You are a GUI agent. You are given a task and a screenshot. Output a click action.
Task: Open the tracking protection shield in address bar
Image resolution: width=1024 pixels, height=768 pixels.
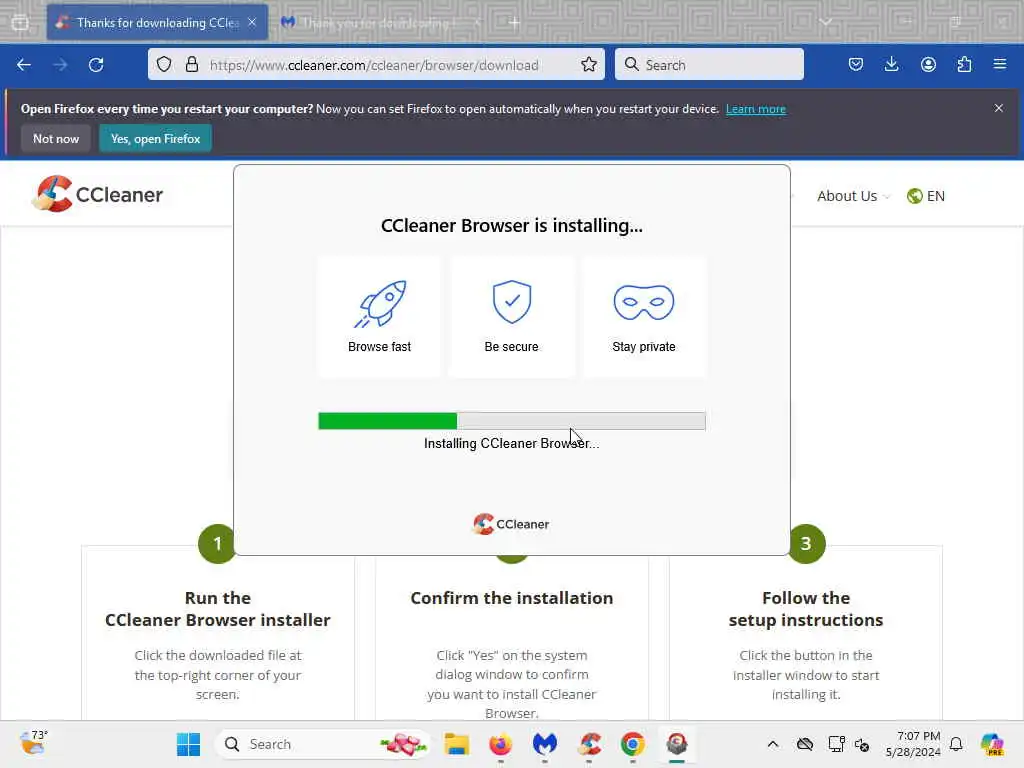click(164, 64)
